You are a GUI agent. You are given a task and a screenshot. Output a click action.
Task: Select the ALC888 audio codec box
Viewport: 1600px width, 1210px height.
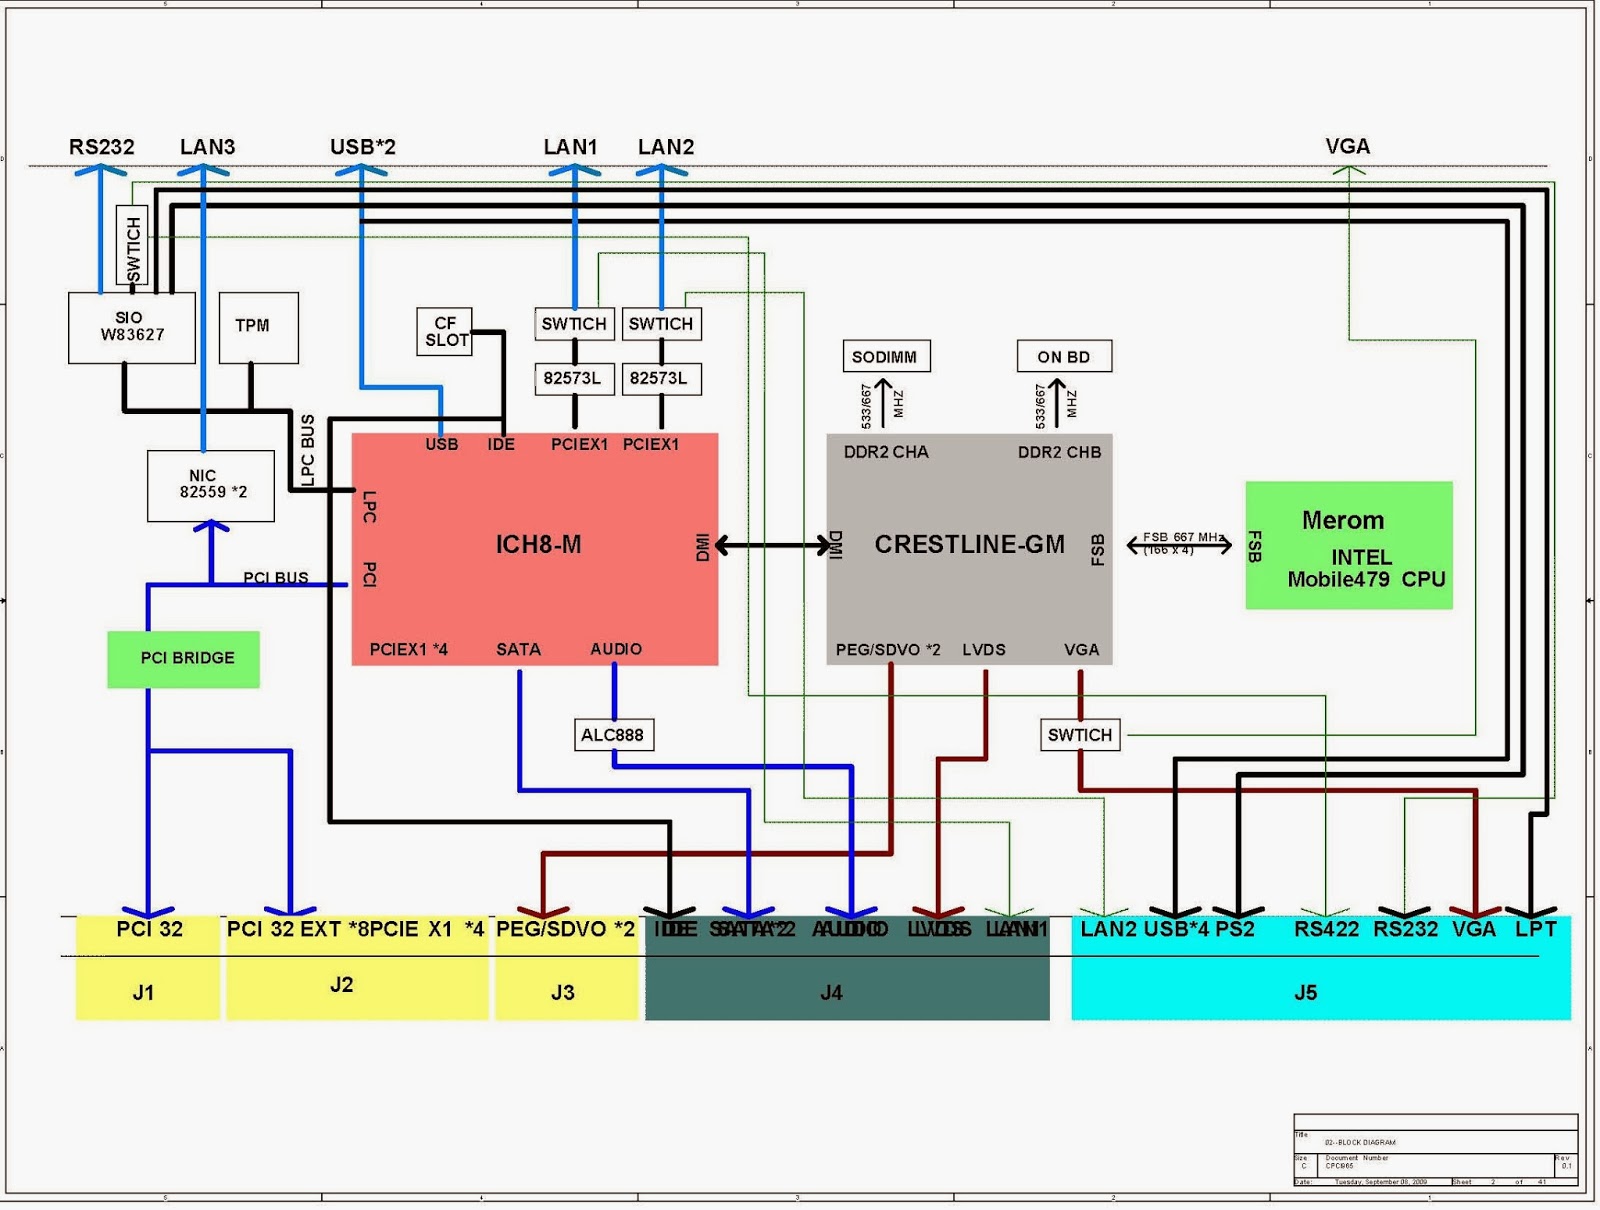613,735
